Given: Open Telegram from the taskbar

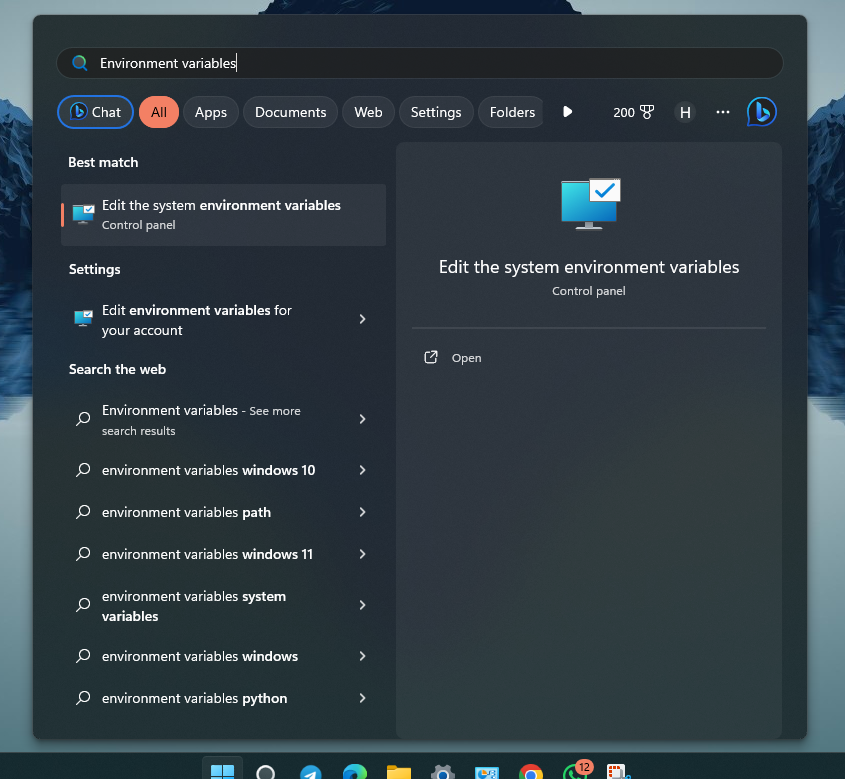Looking at the screenshot, I should [311, 772].
